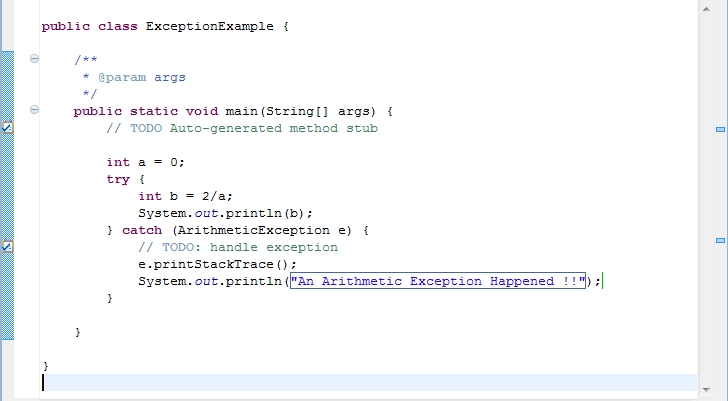The image size is (728, 401).
Task: Click the line "int b = 2/a;"
Action: click(185, 196)
